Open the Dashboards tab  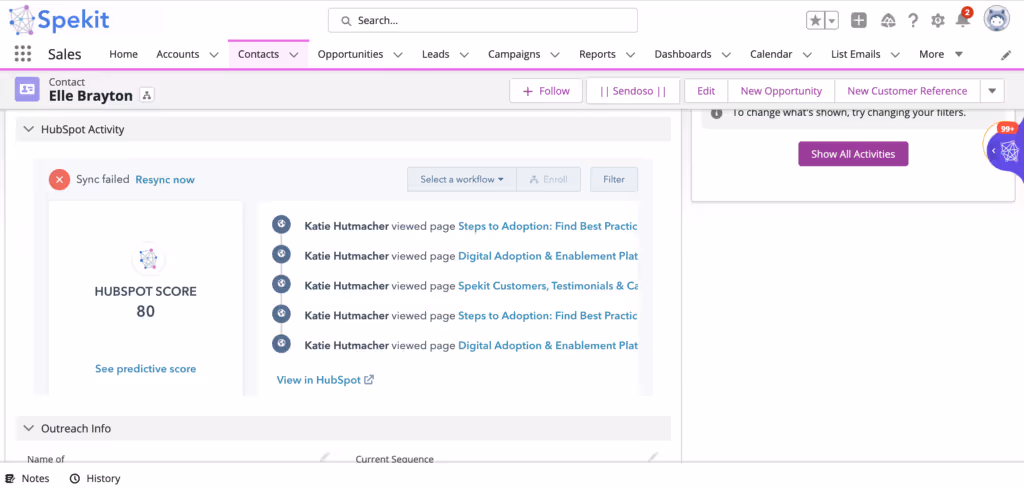[682, 54]
